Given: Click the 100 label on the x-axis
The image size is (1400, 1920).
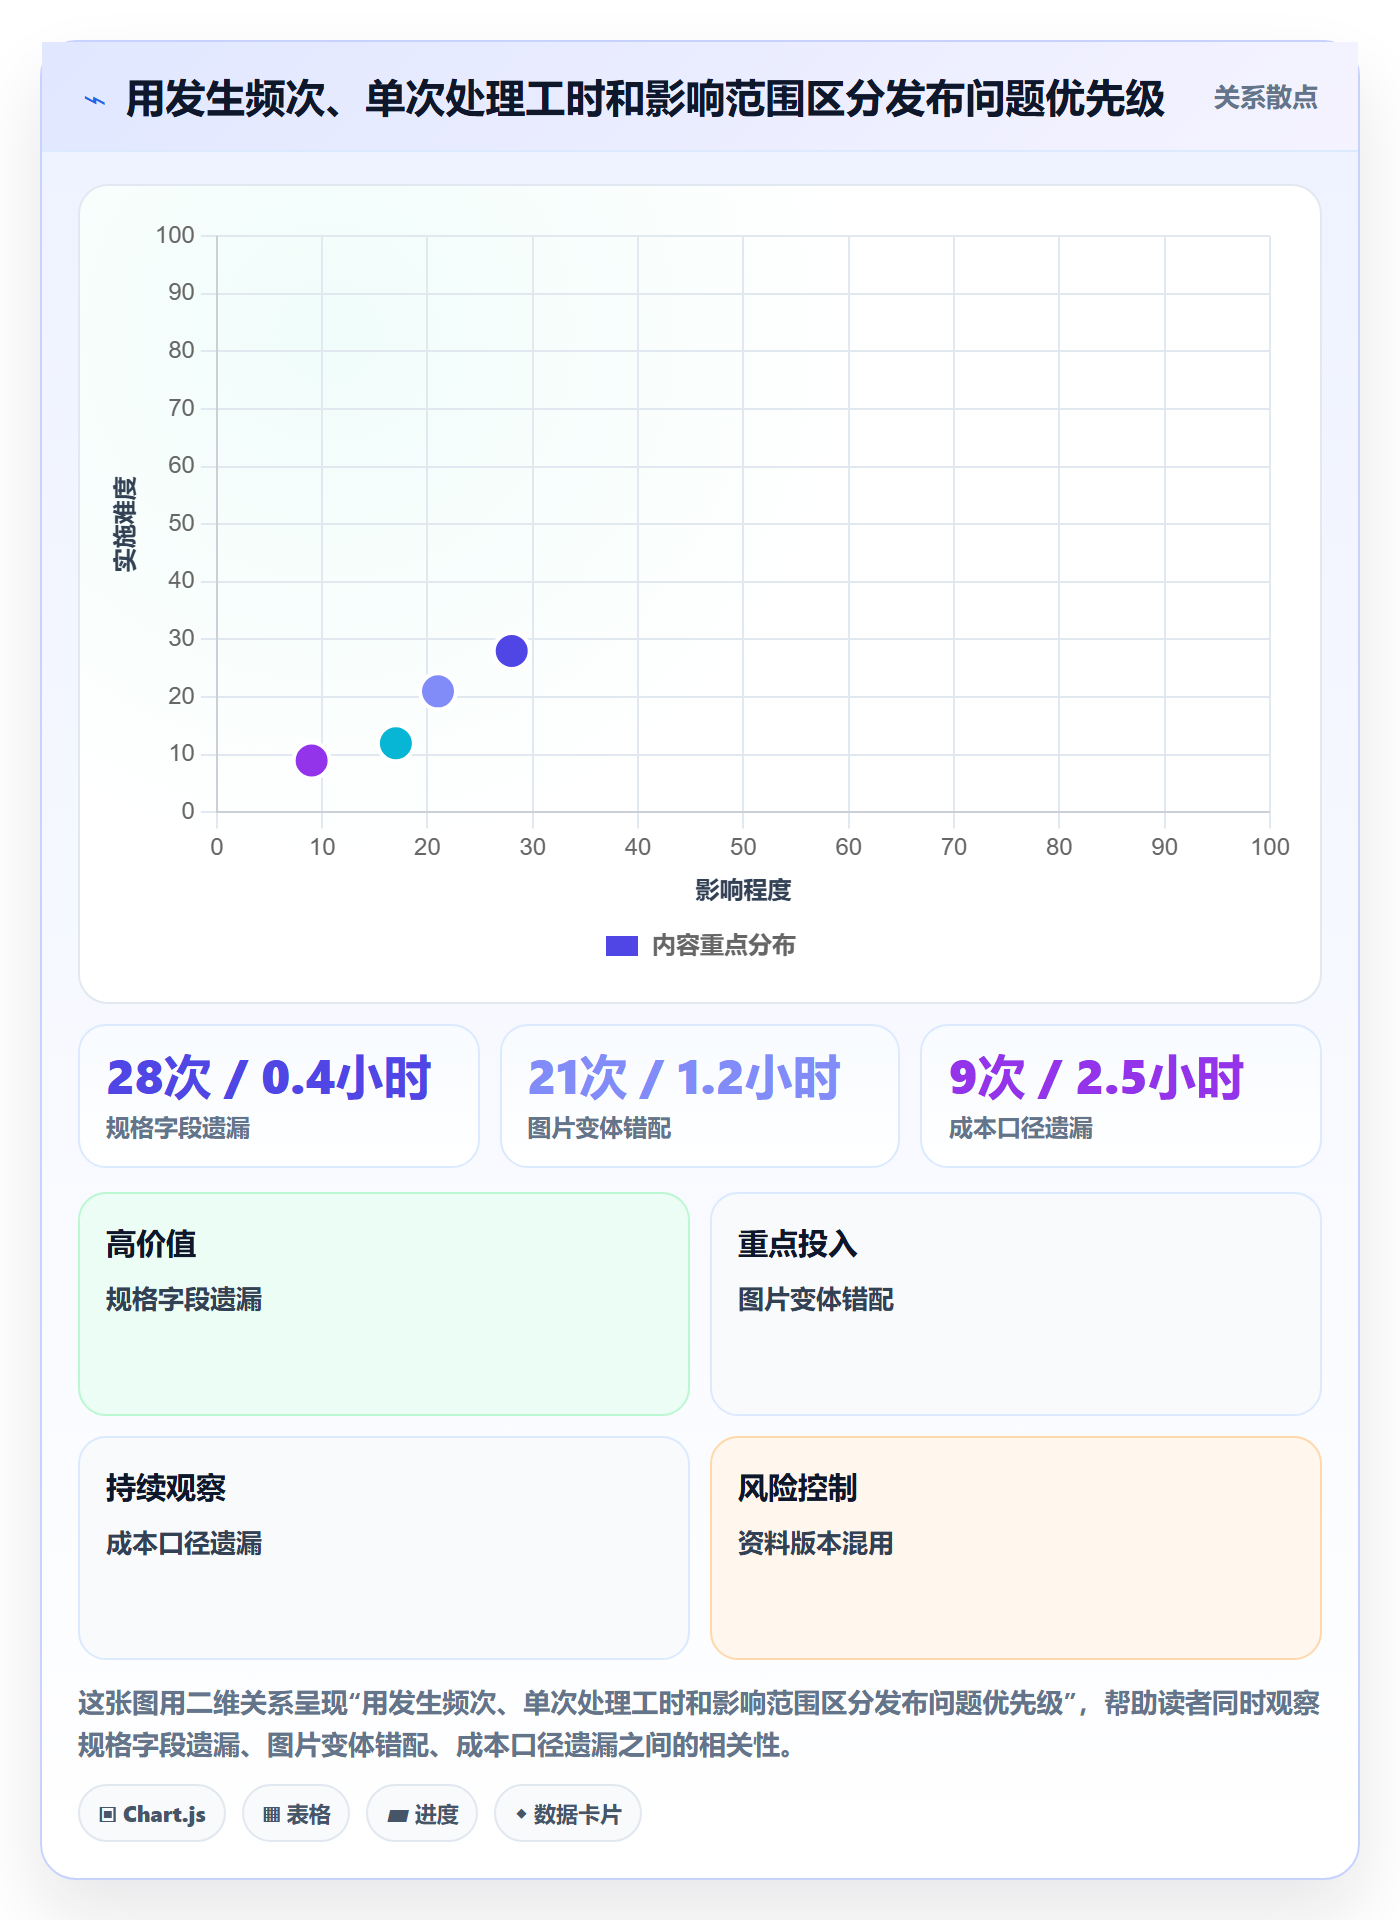Looking at the screenshot, I should (1270, 847).
